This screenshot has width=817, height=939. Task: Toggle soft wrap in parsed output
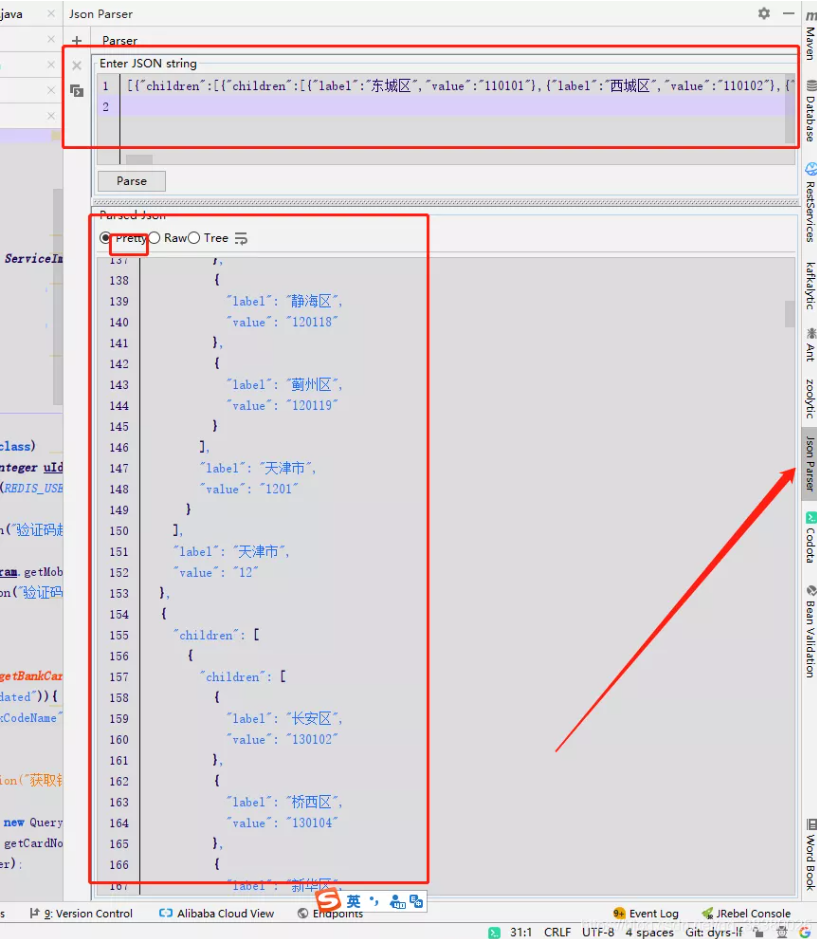(241, 238)
